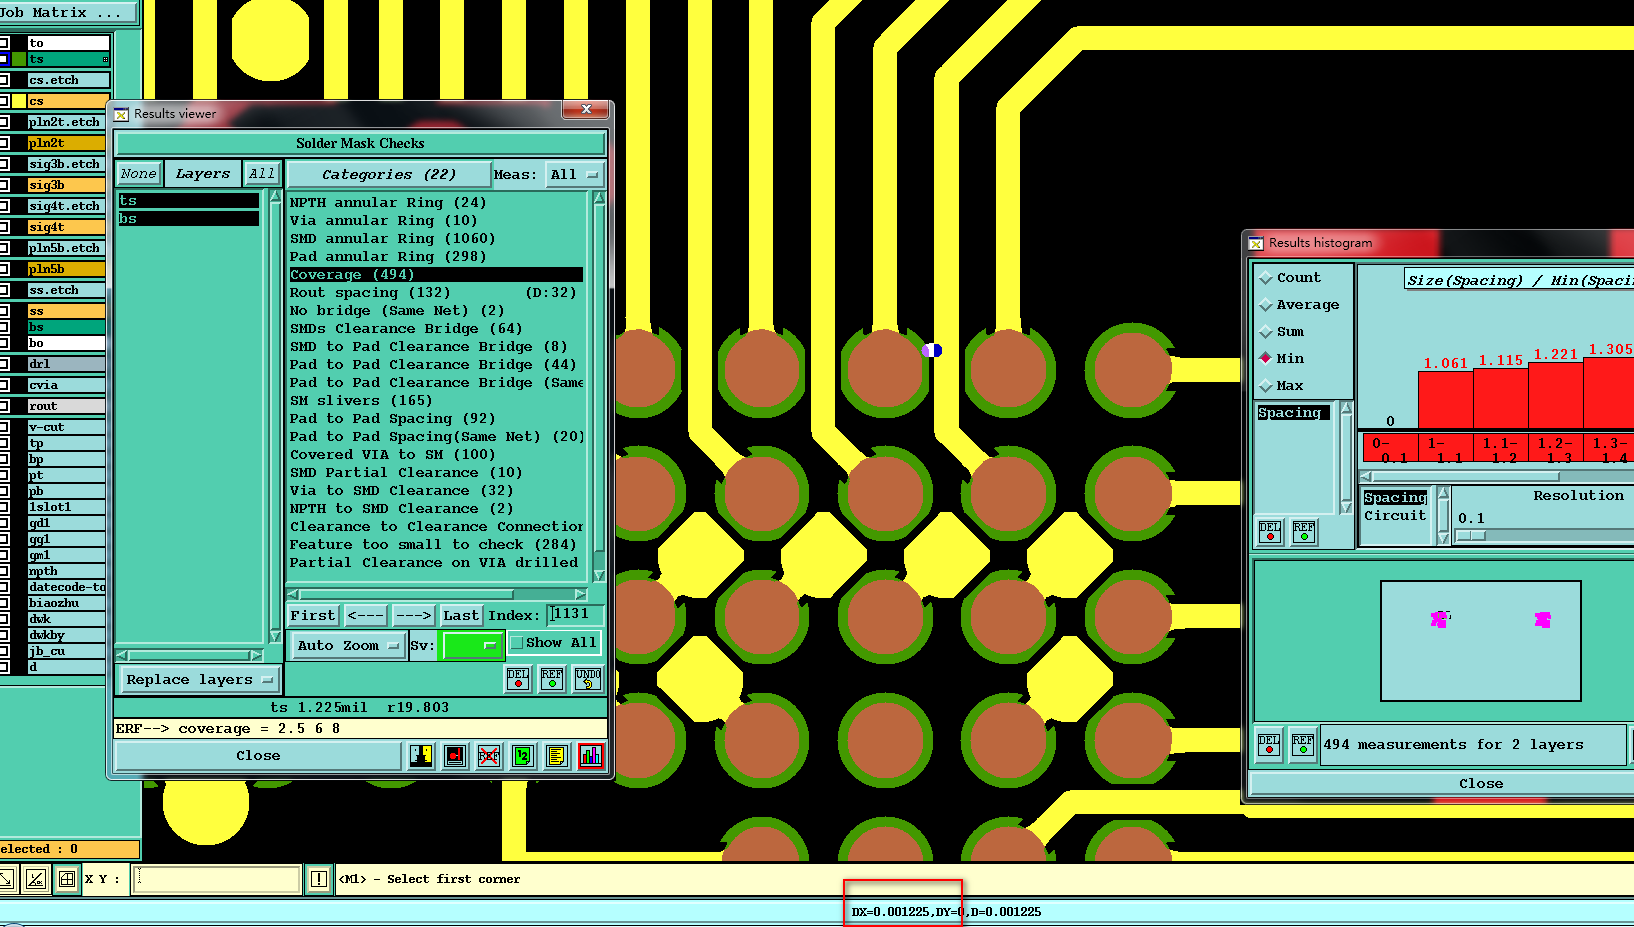1634x927 pixels.
Task: Click Spacing/Circuit list scroll-down arrow
Action: click(1443, 538)
